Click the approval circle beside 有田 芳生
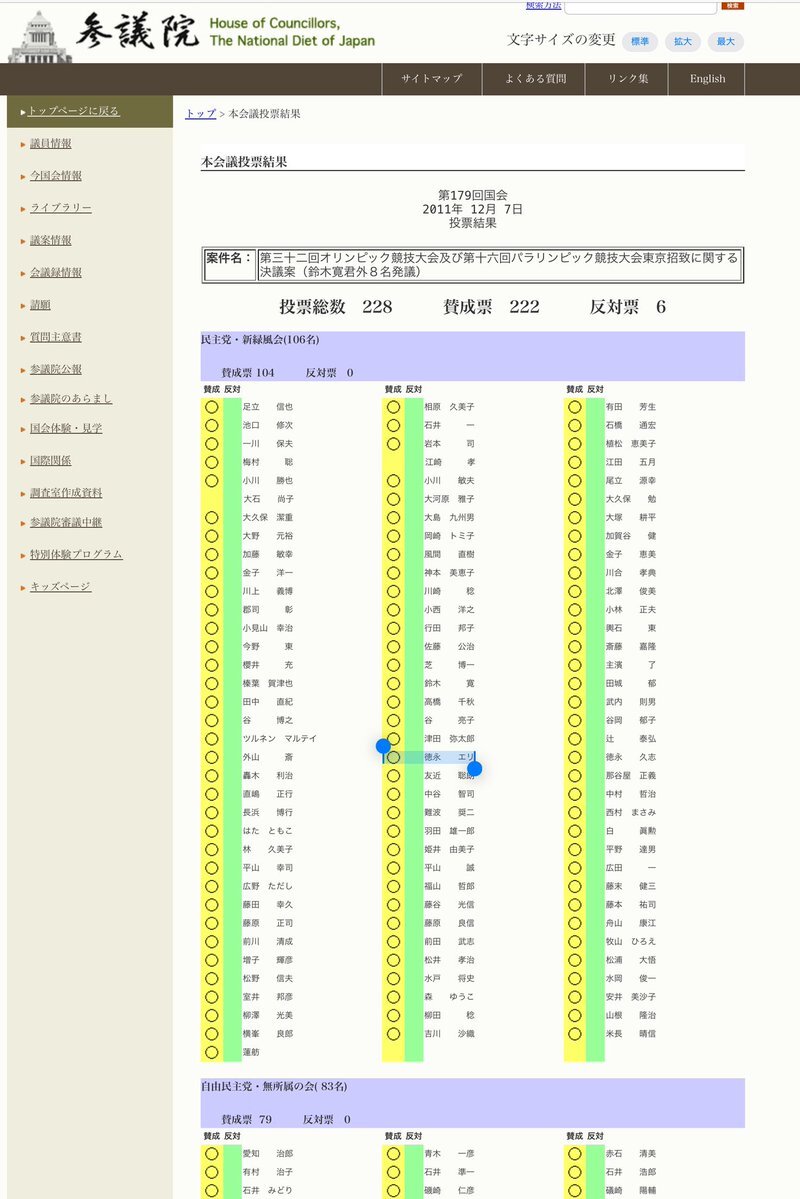This screenshot has width=800, height=1199. 574,407
